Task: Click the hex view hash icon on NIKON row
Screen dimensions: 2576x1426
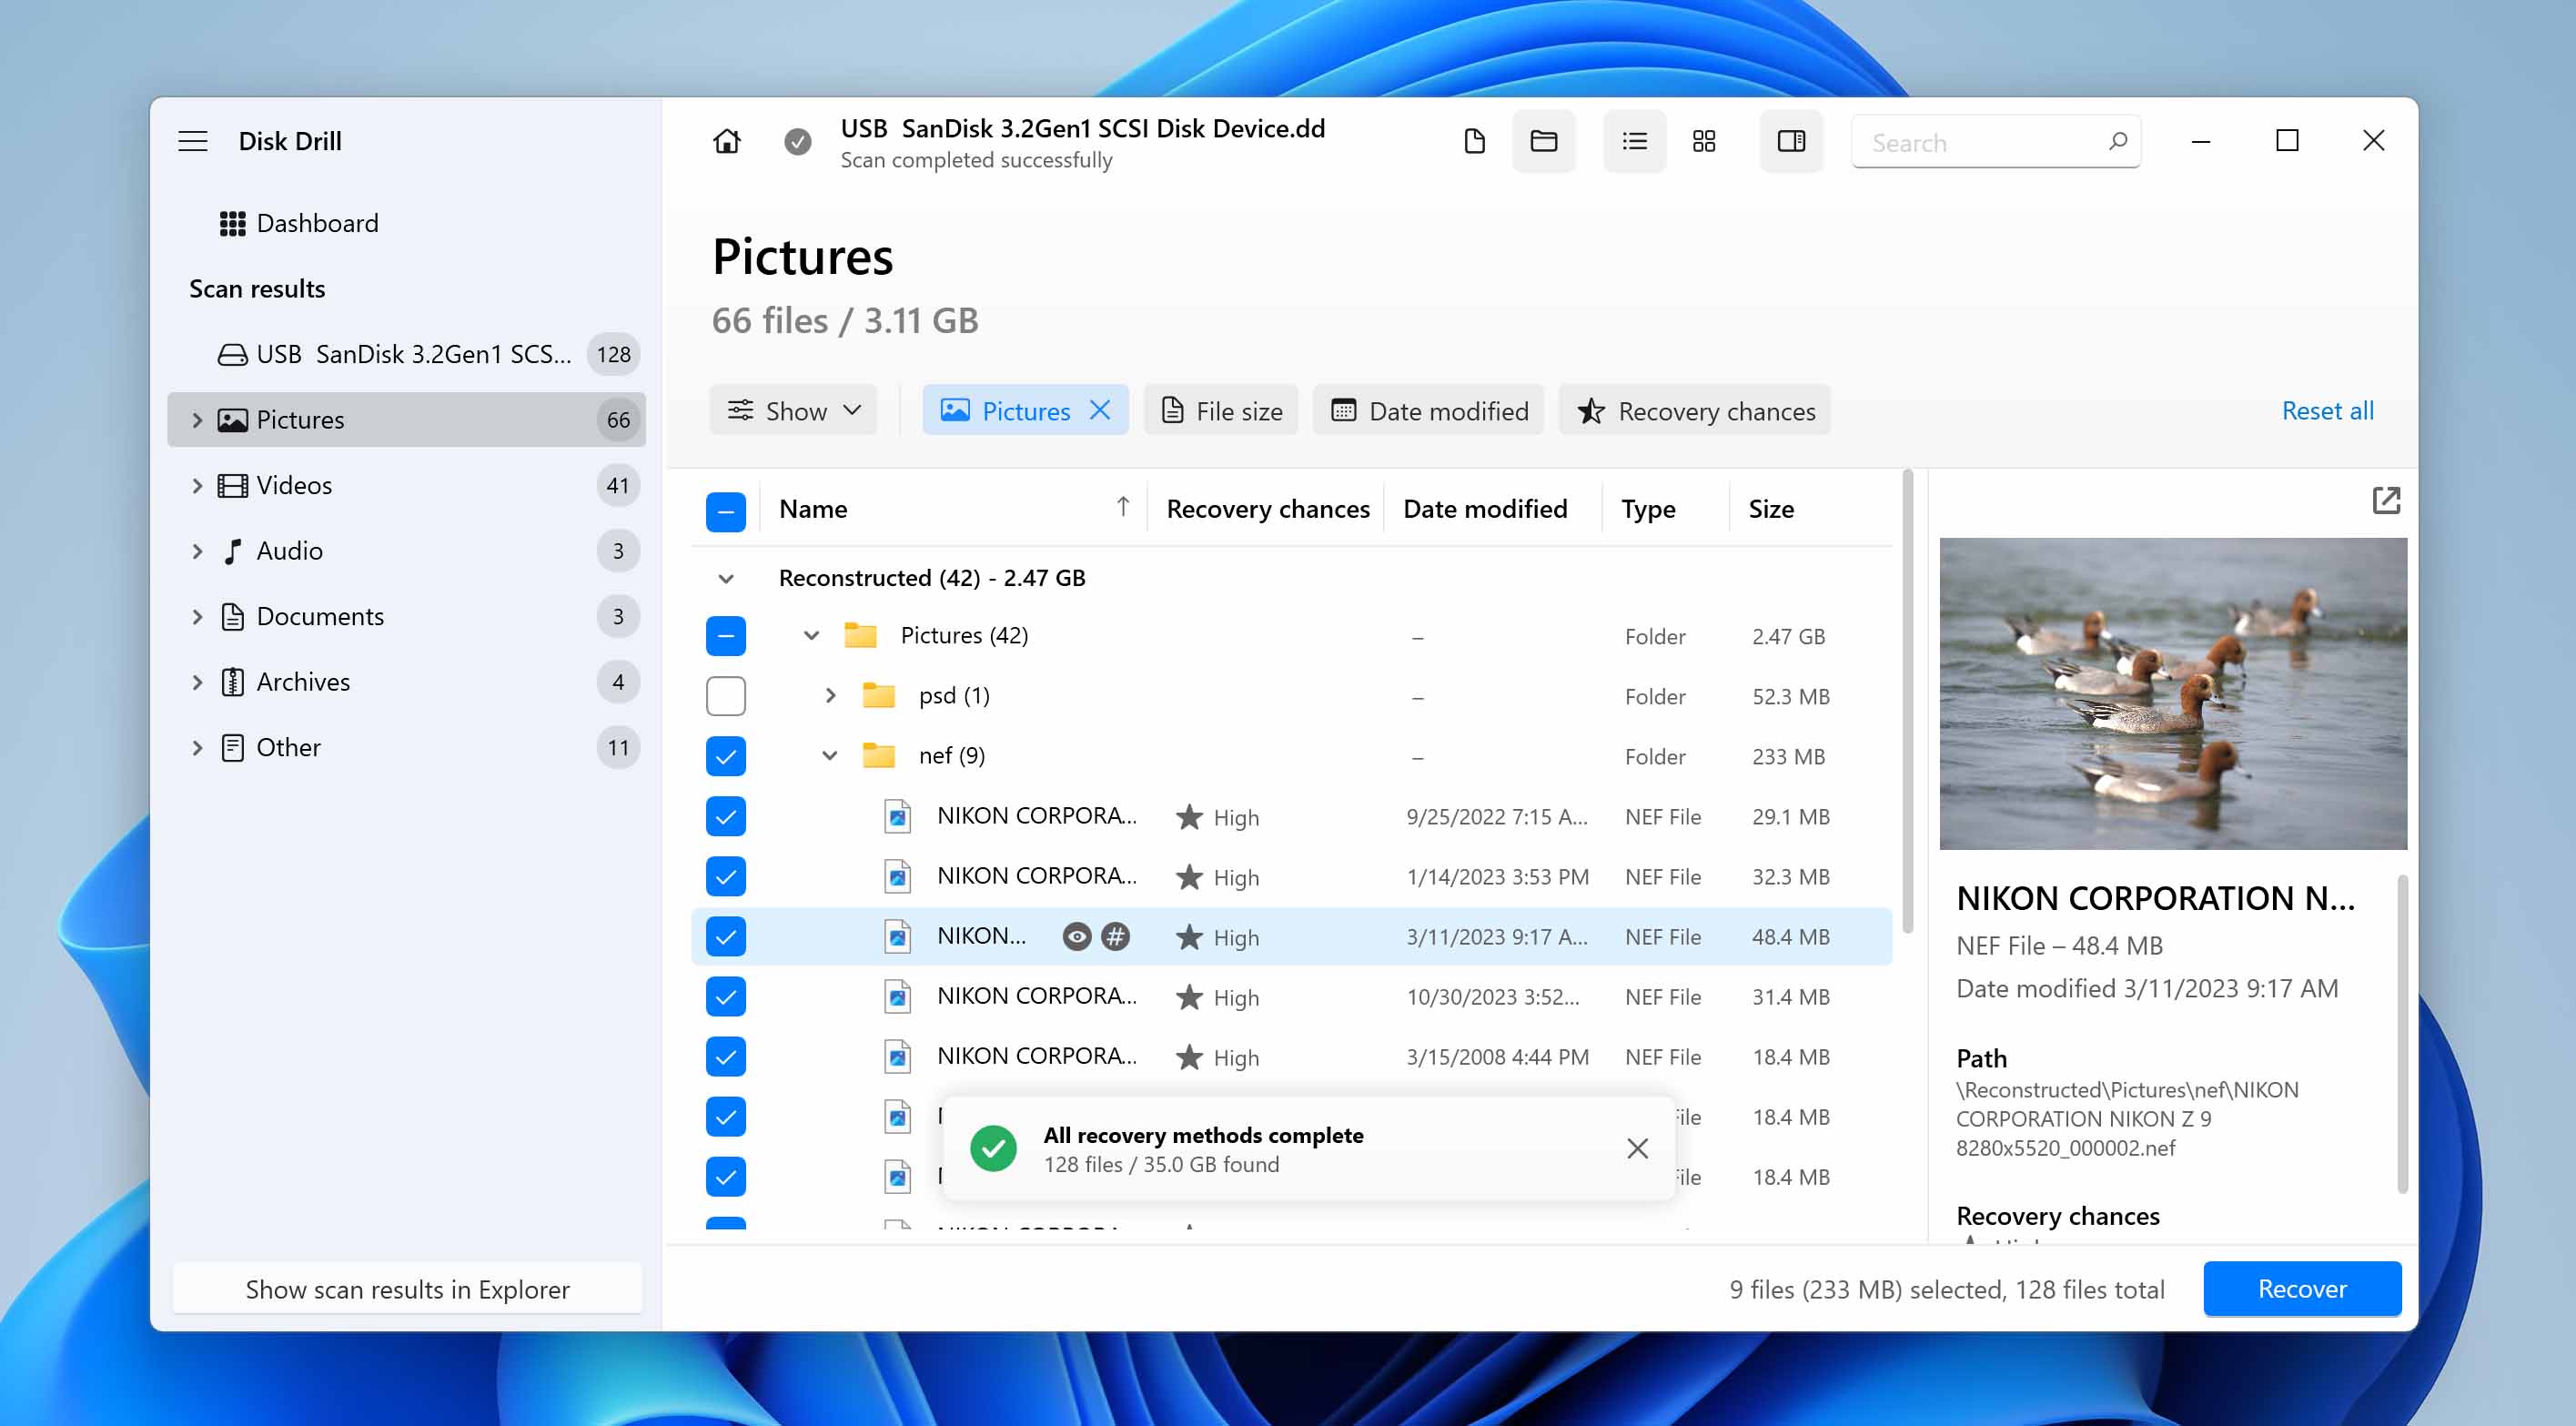Action: coord(1116,937)
